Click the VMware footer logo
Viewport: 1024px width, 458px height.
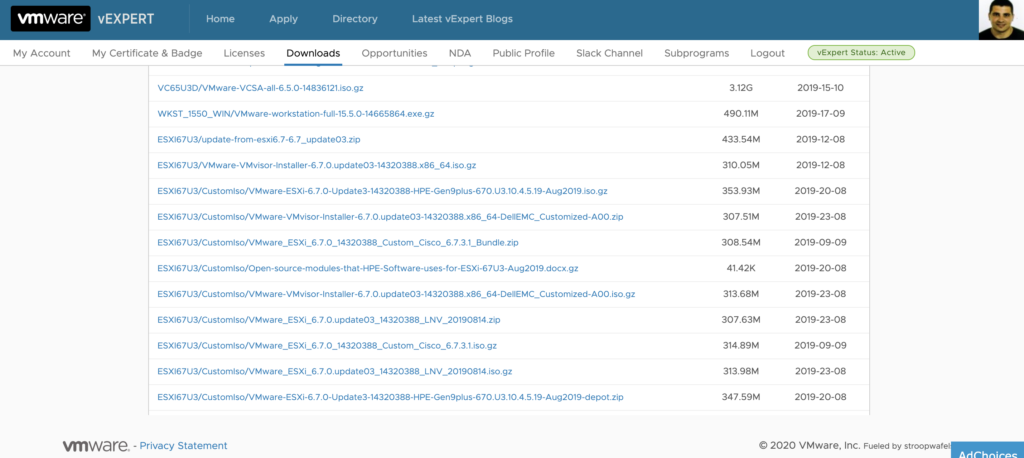96,446
